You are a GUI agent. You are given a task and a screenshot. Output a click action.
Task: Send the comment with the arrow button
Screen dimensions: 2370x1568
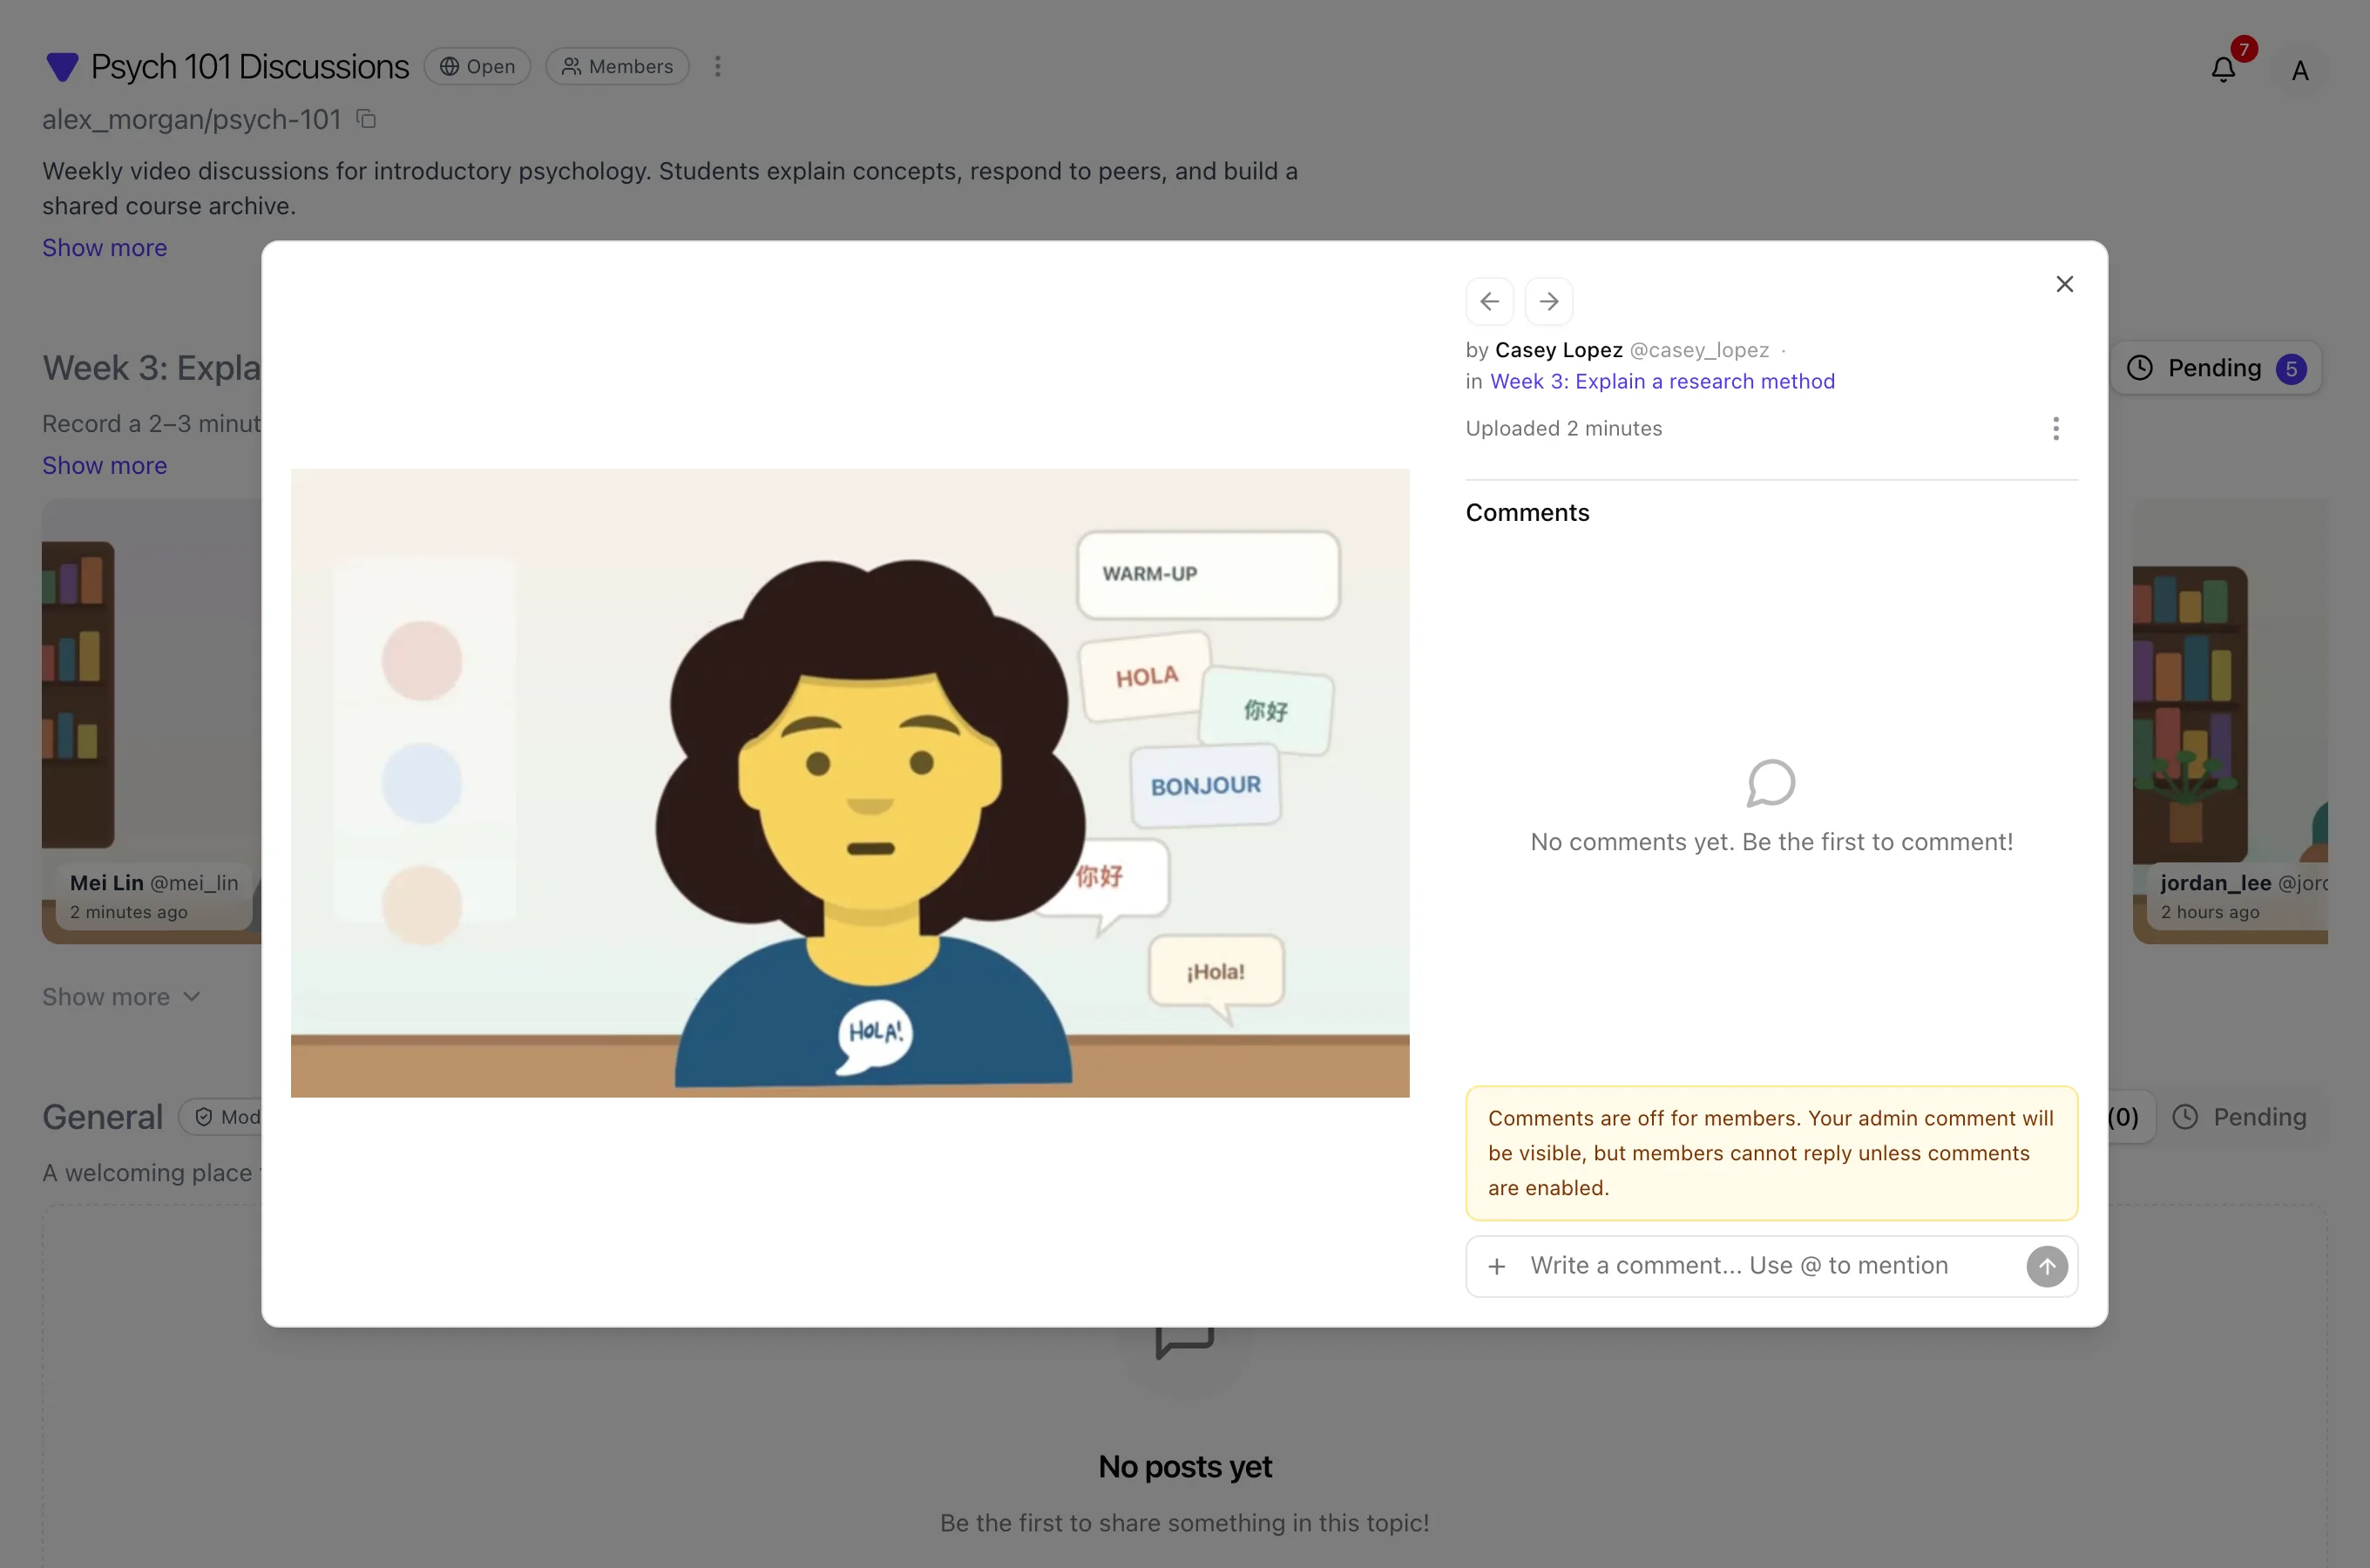pyautogui.click(x=2046, y=1266)
